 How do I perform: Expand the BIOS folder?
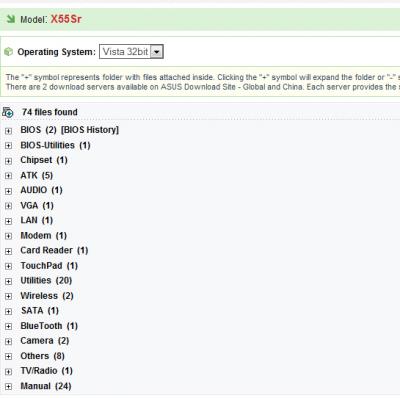click(x=8, y=131)
